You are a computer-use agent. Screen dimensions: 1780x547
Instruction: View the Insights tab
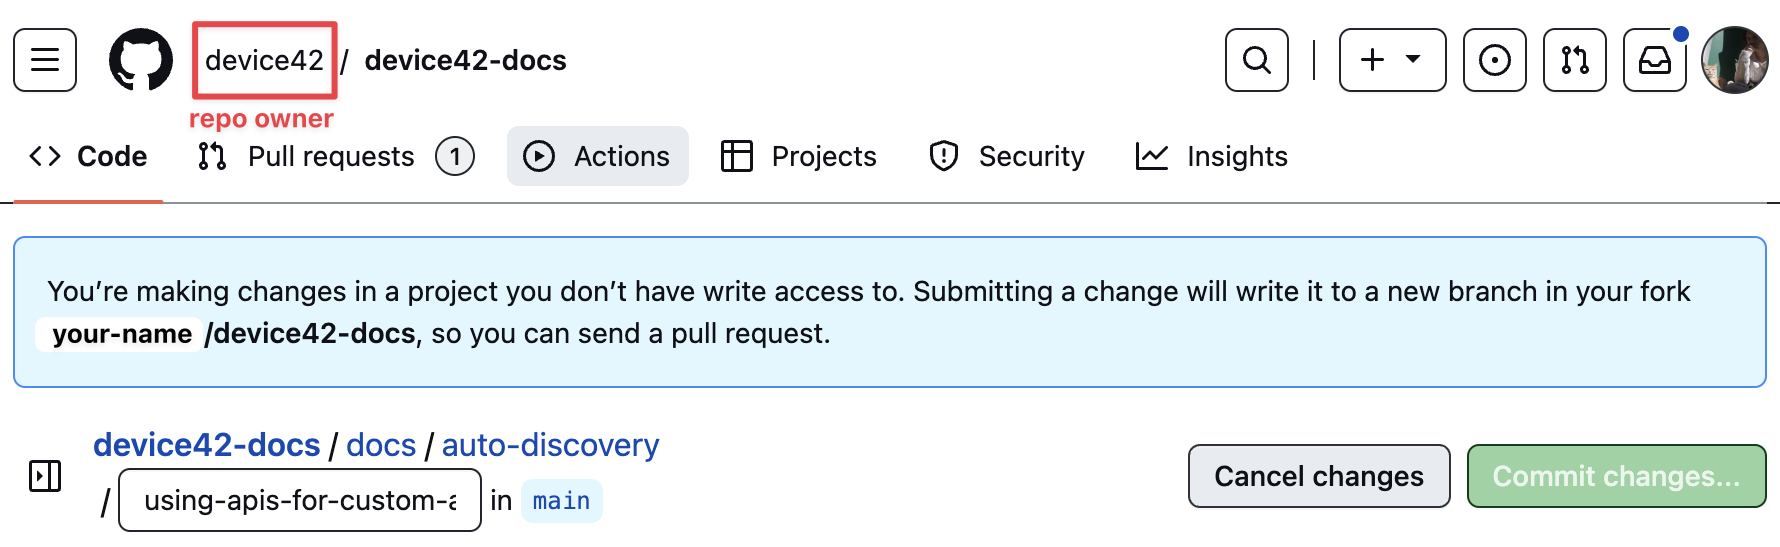point(1212,157)
